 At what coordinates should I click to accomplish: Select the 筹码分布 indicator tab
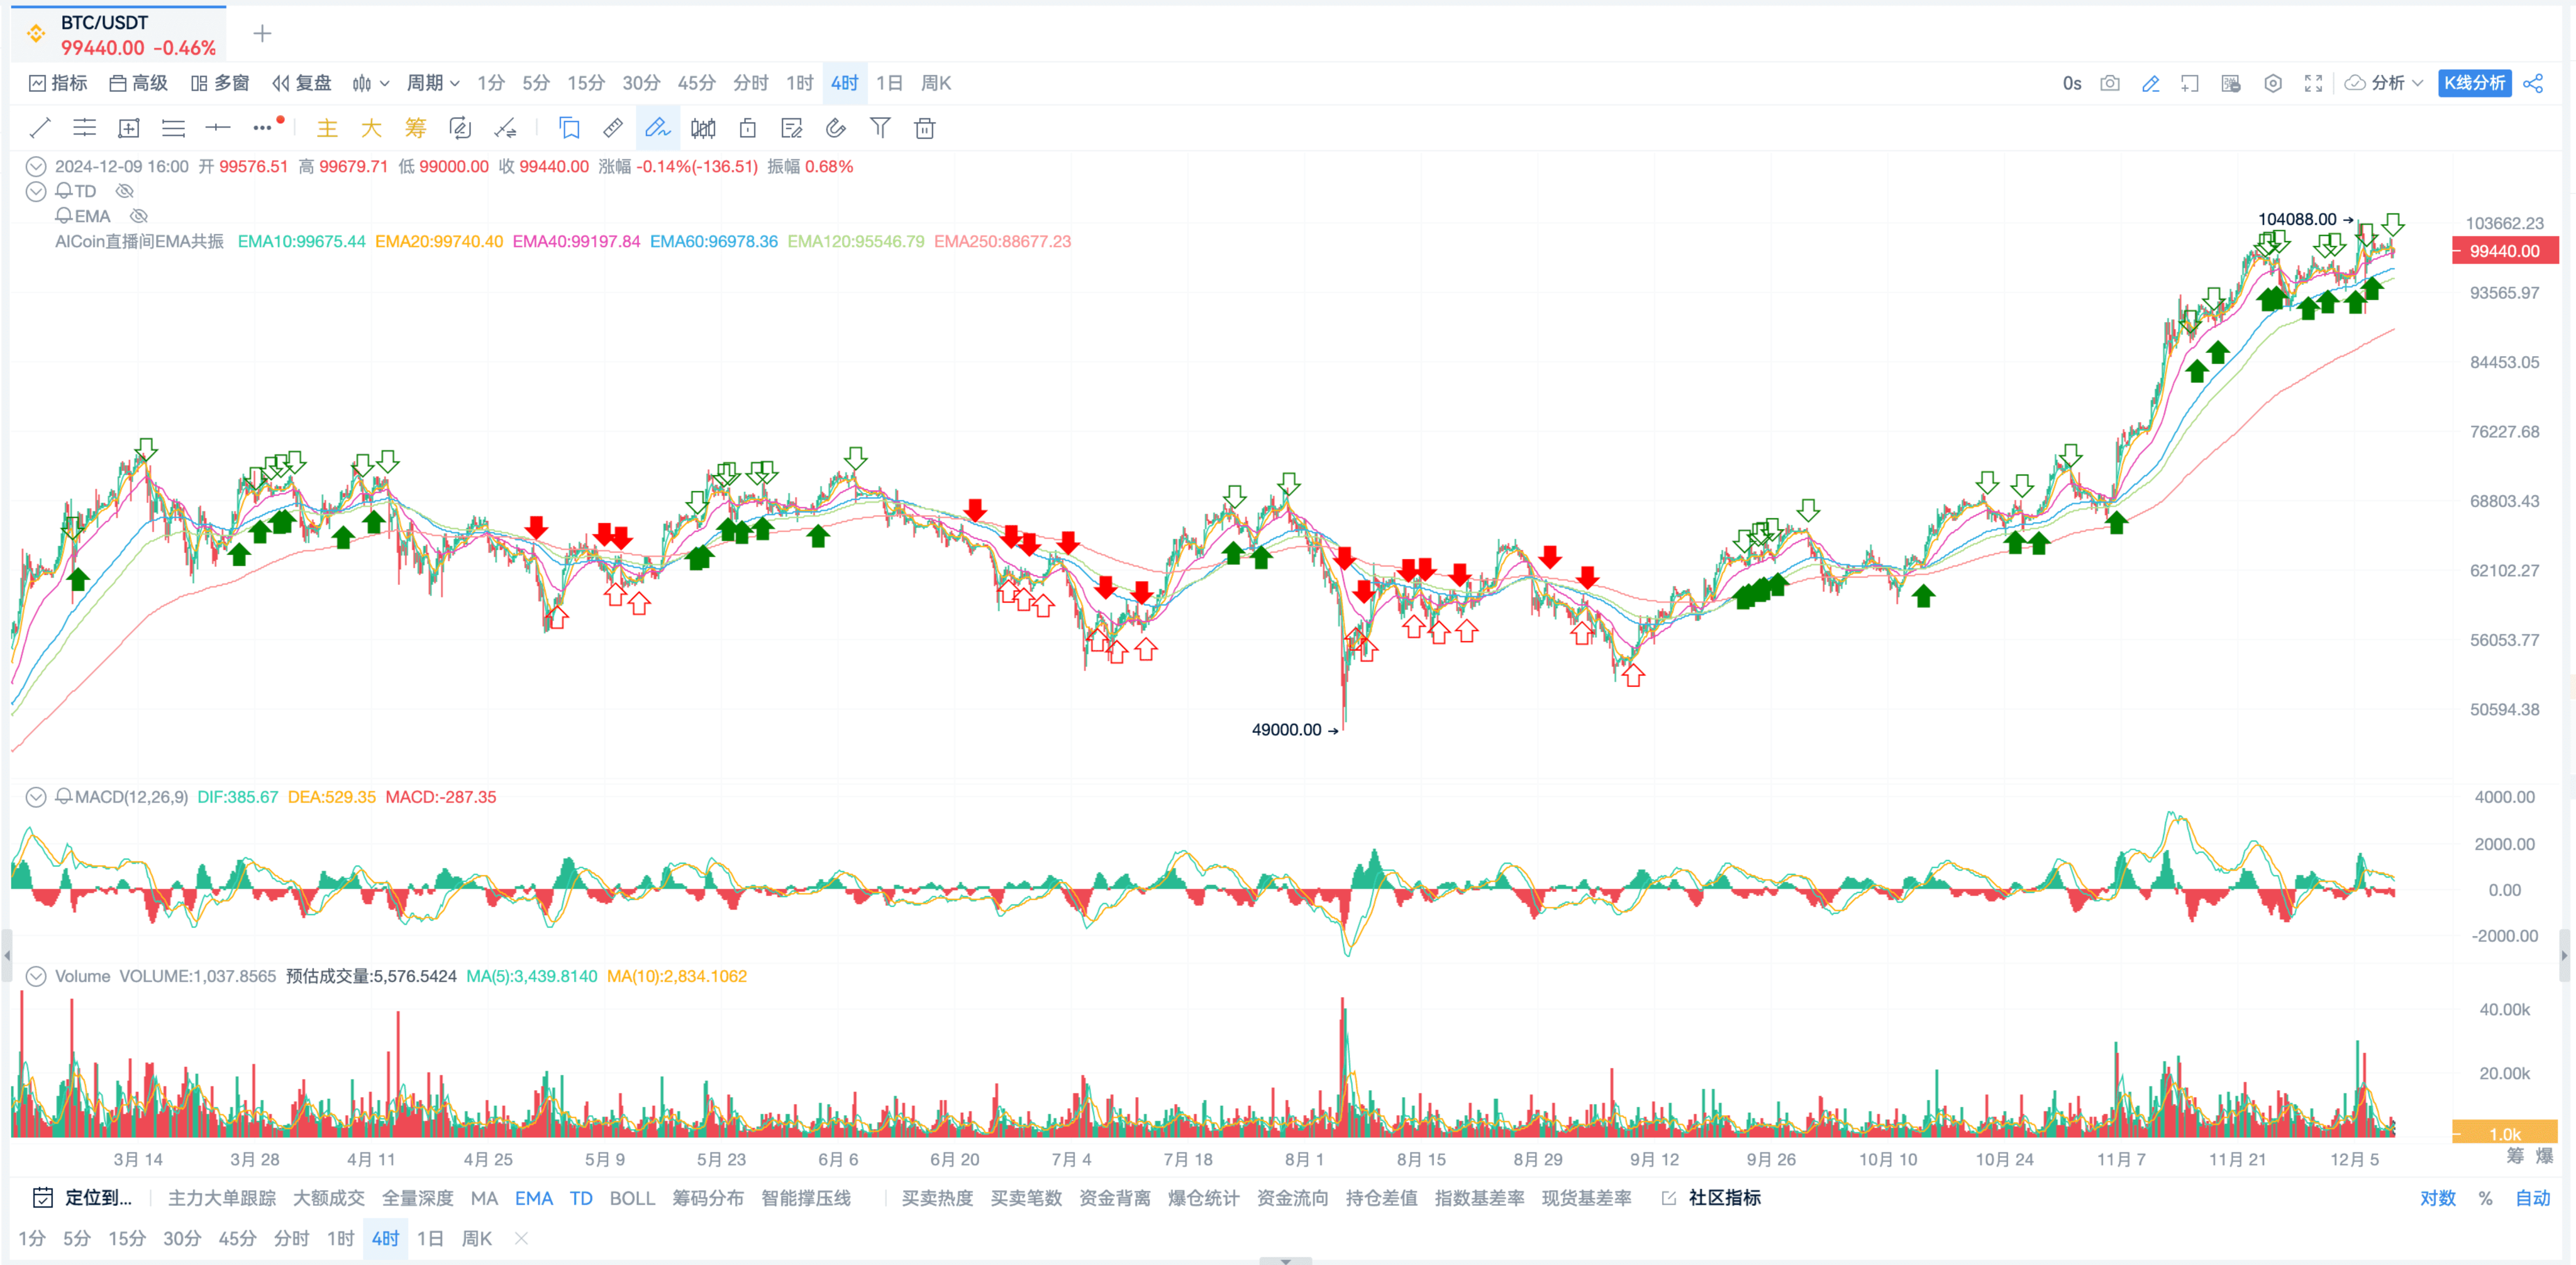click(708, 1198)
